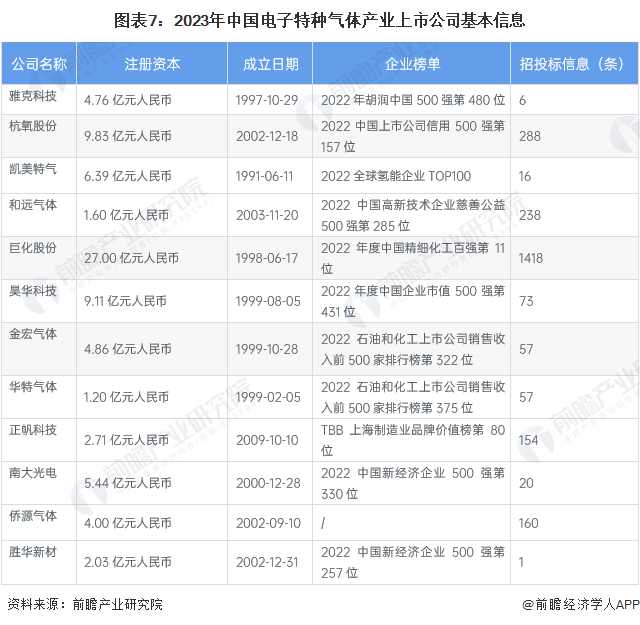
Task: Select ranking text ending 排行榜第 375 位
Action: click(x=413, y=397)
